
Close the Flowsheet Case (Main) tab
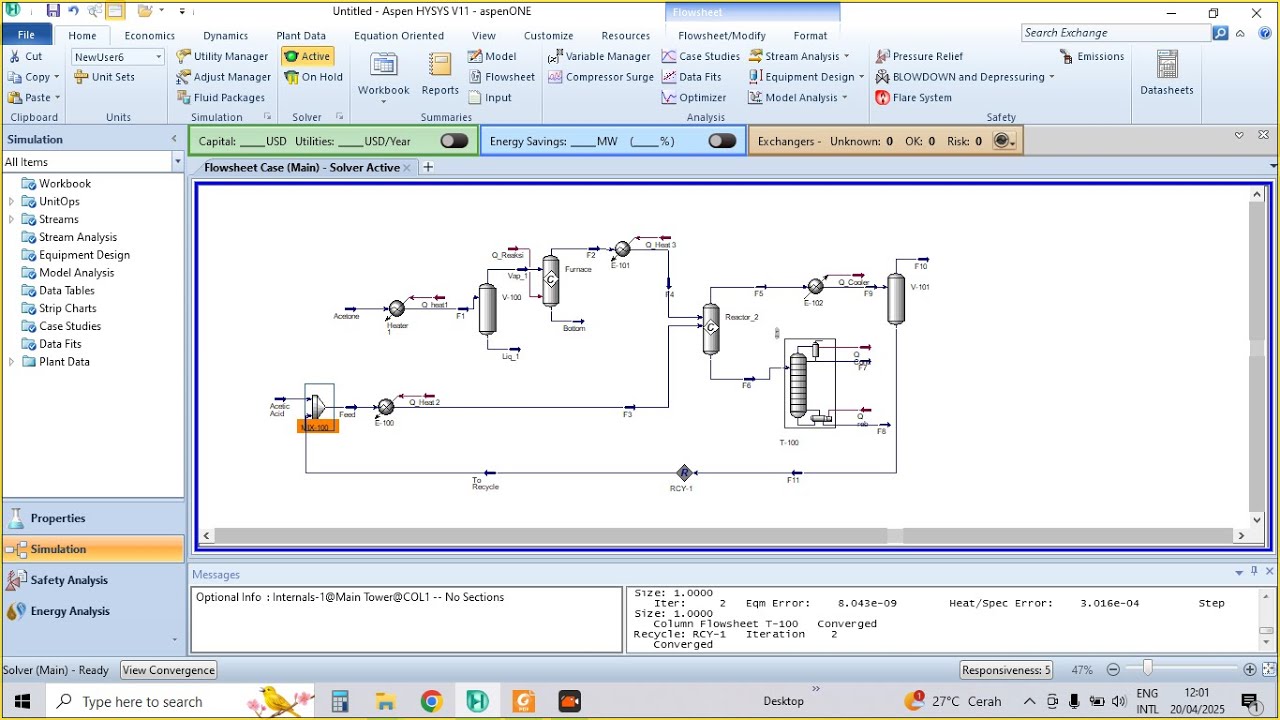(407, 168)
